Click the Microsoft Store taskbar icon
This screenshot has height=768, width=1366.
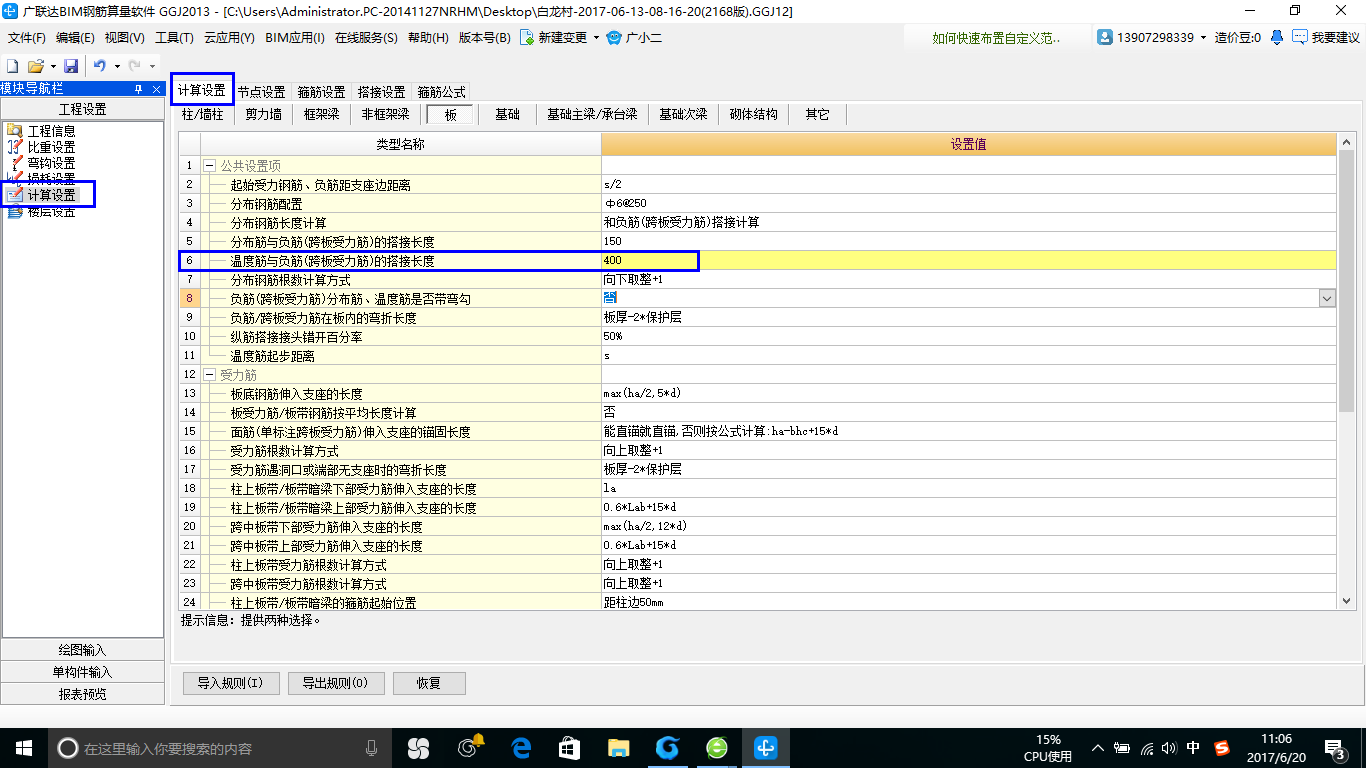[x=569, y=748]
